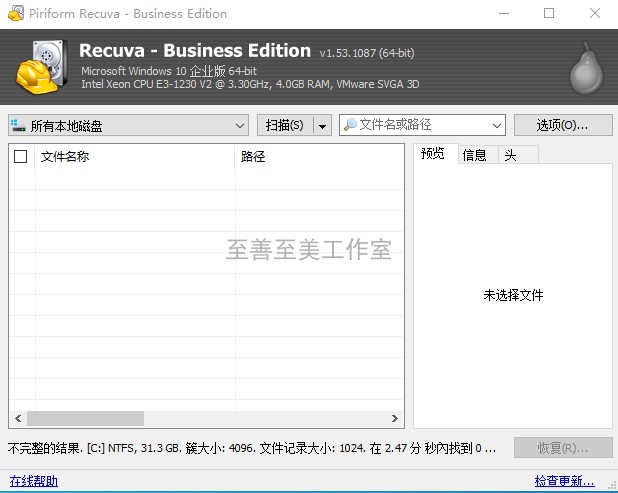Screen dimensions: 618x493
Task: Toggle the select-all checkbox in file list header
Action: point(20,156)
